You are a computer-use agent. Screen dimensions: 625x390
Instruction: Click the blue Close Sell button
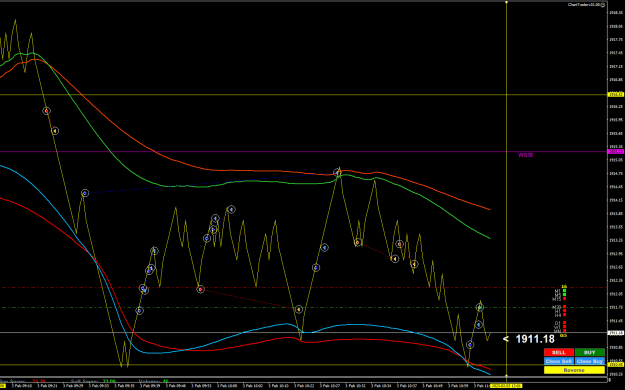click(x=559, y=361)
